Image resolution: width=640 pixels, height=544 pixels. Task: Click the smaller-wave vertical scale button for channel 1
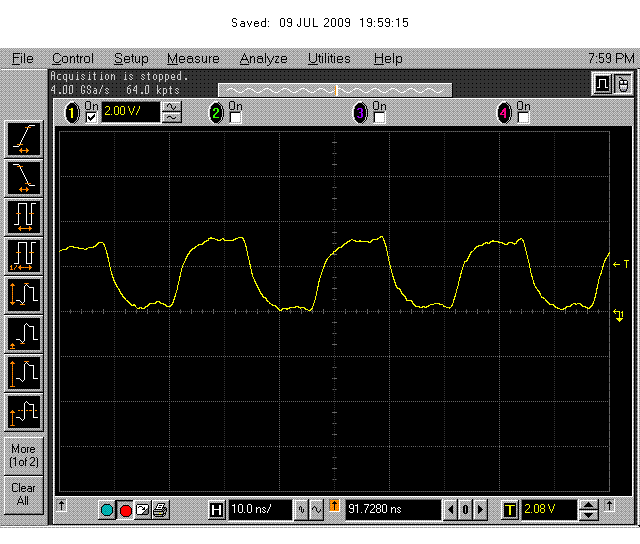[x=172, y=118]
